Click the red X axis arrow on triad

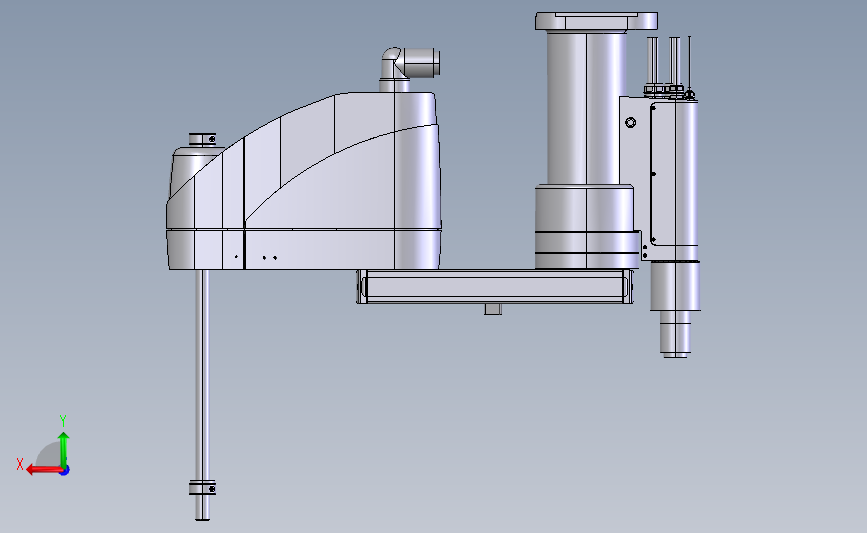point(43,470)
